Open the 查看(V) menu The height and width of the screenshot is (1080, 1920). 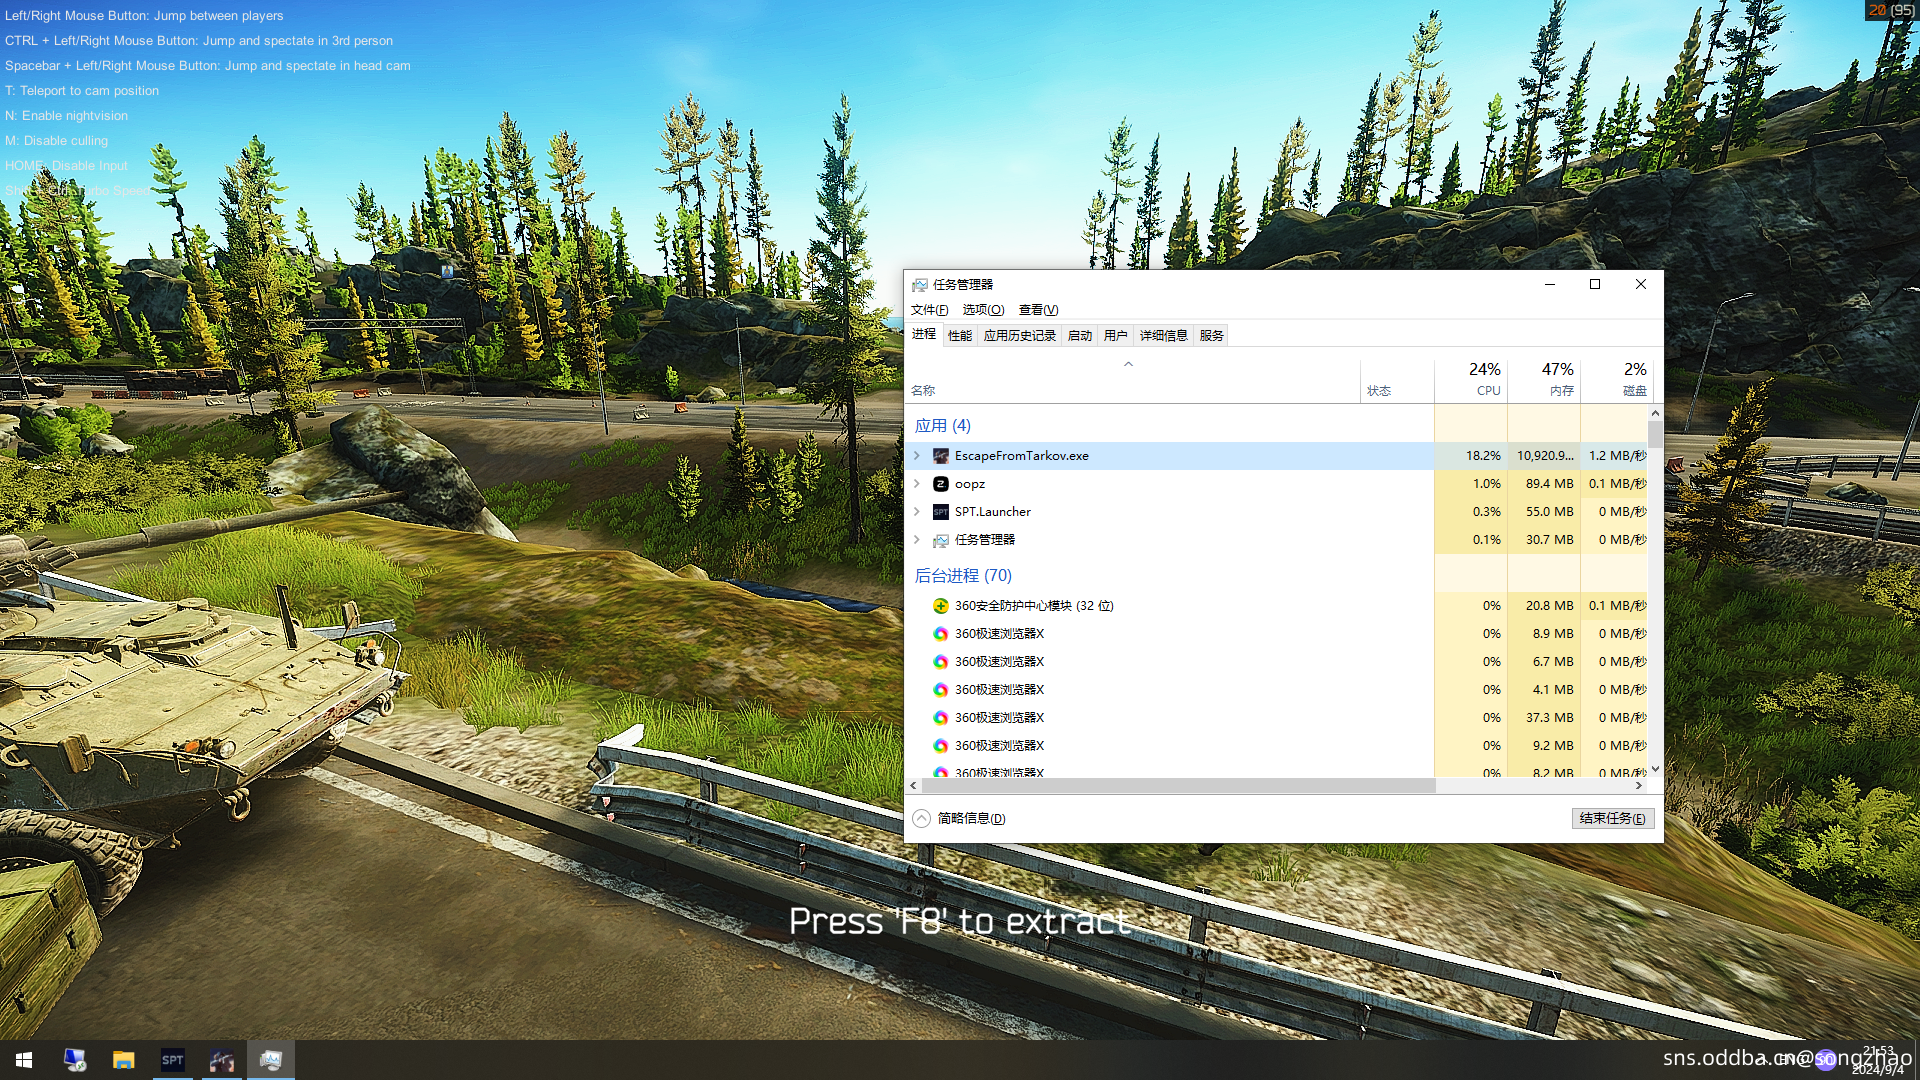click(x=1038, y=310)
